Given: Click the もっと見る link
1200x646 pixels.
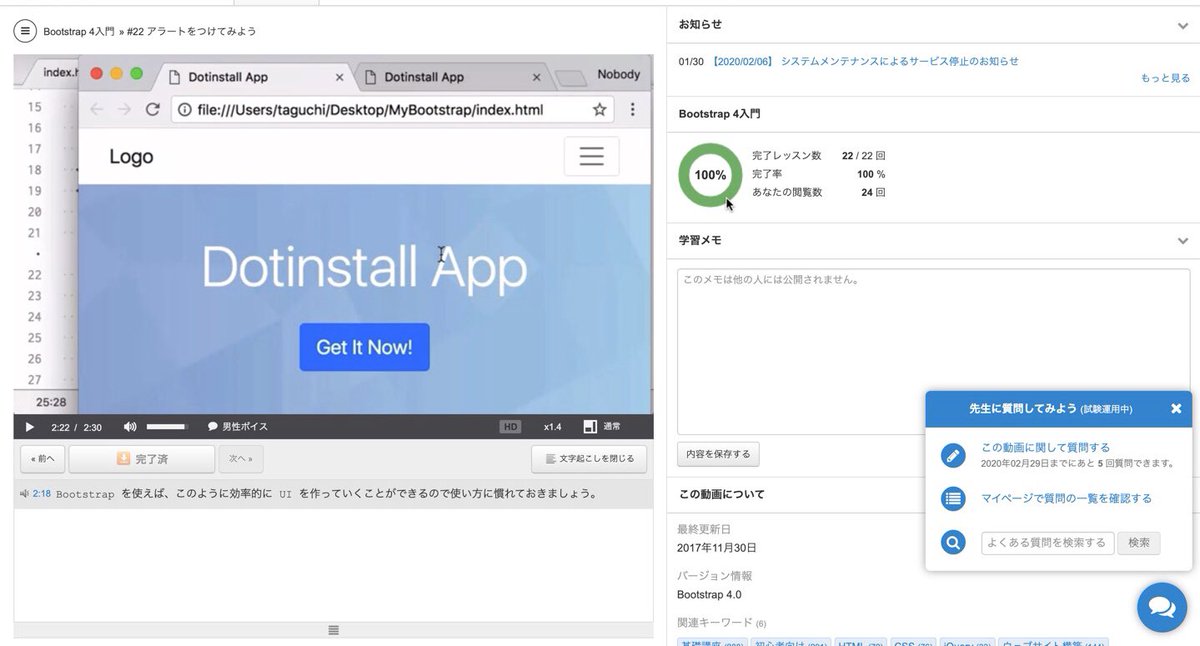Looking at the screenshot, I should 1165,78.
